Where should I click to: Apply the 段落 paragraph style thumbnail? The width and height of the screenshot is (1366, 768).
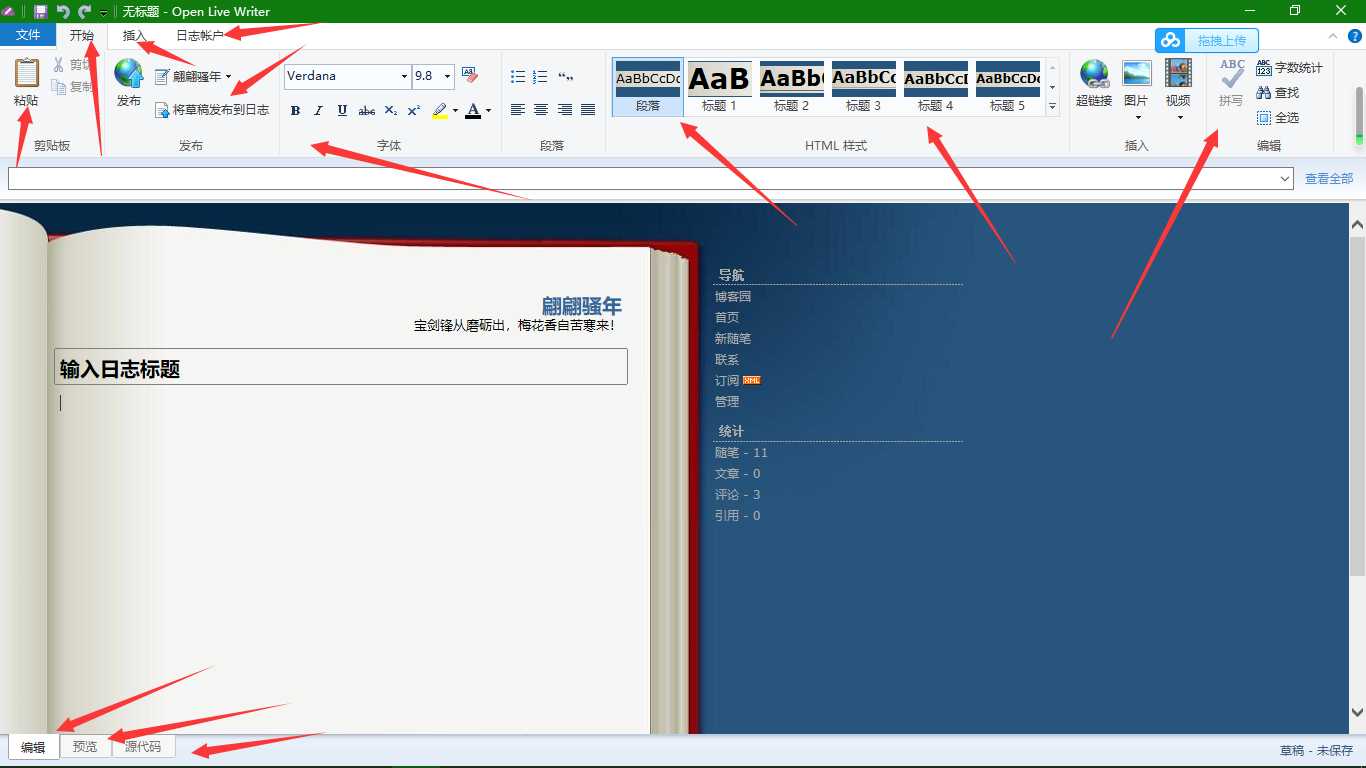[648, 86]
